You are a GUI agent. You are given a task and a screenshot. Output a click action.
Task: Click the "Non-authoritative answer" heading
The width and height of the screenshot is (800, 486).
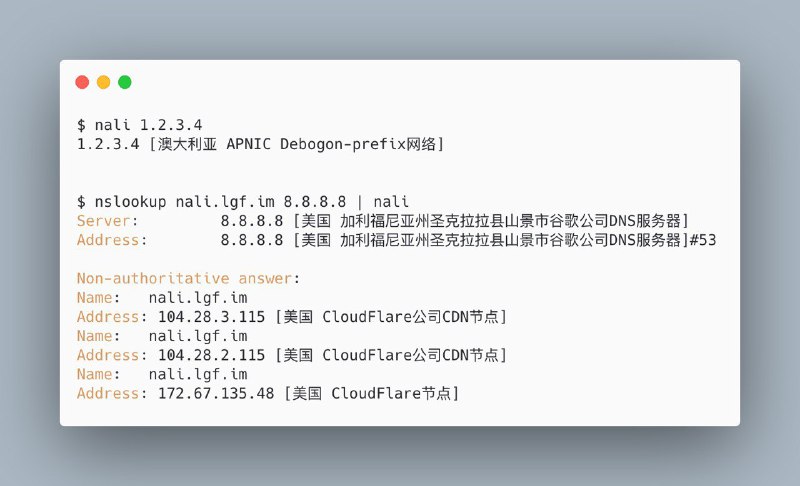pyautogui.click(x=188, y=278)
